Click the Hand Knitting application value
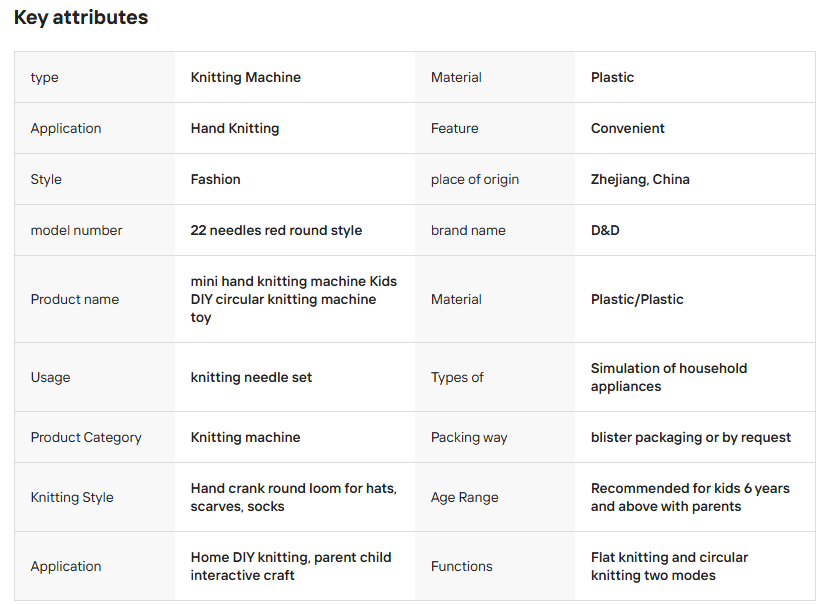Viewport: 818px width, 604px height. [x=235, y=128]
